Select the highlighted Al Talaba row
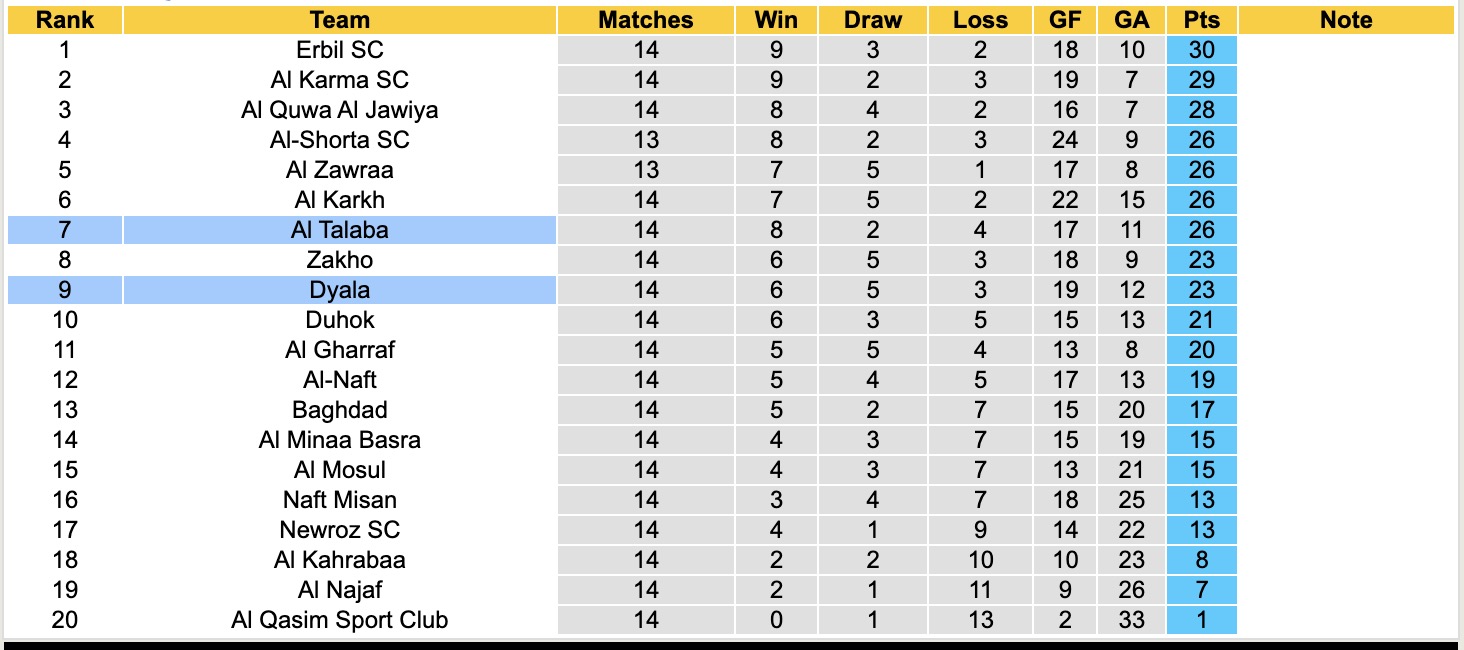Viewport: 1464px width, 650px height. [x=340, y=230]
